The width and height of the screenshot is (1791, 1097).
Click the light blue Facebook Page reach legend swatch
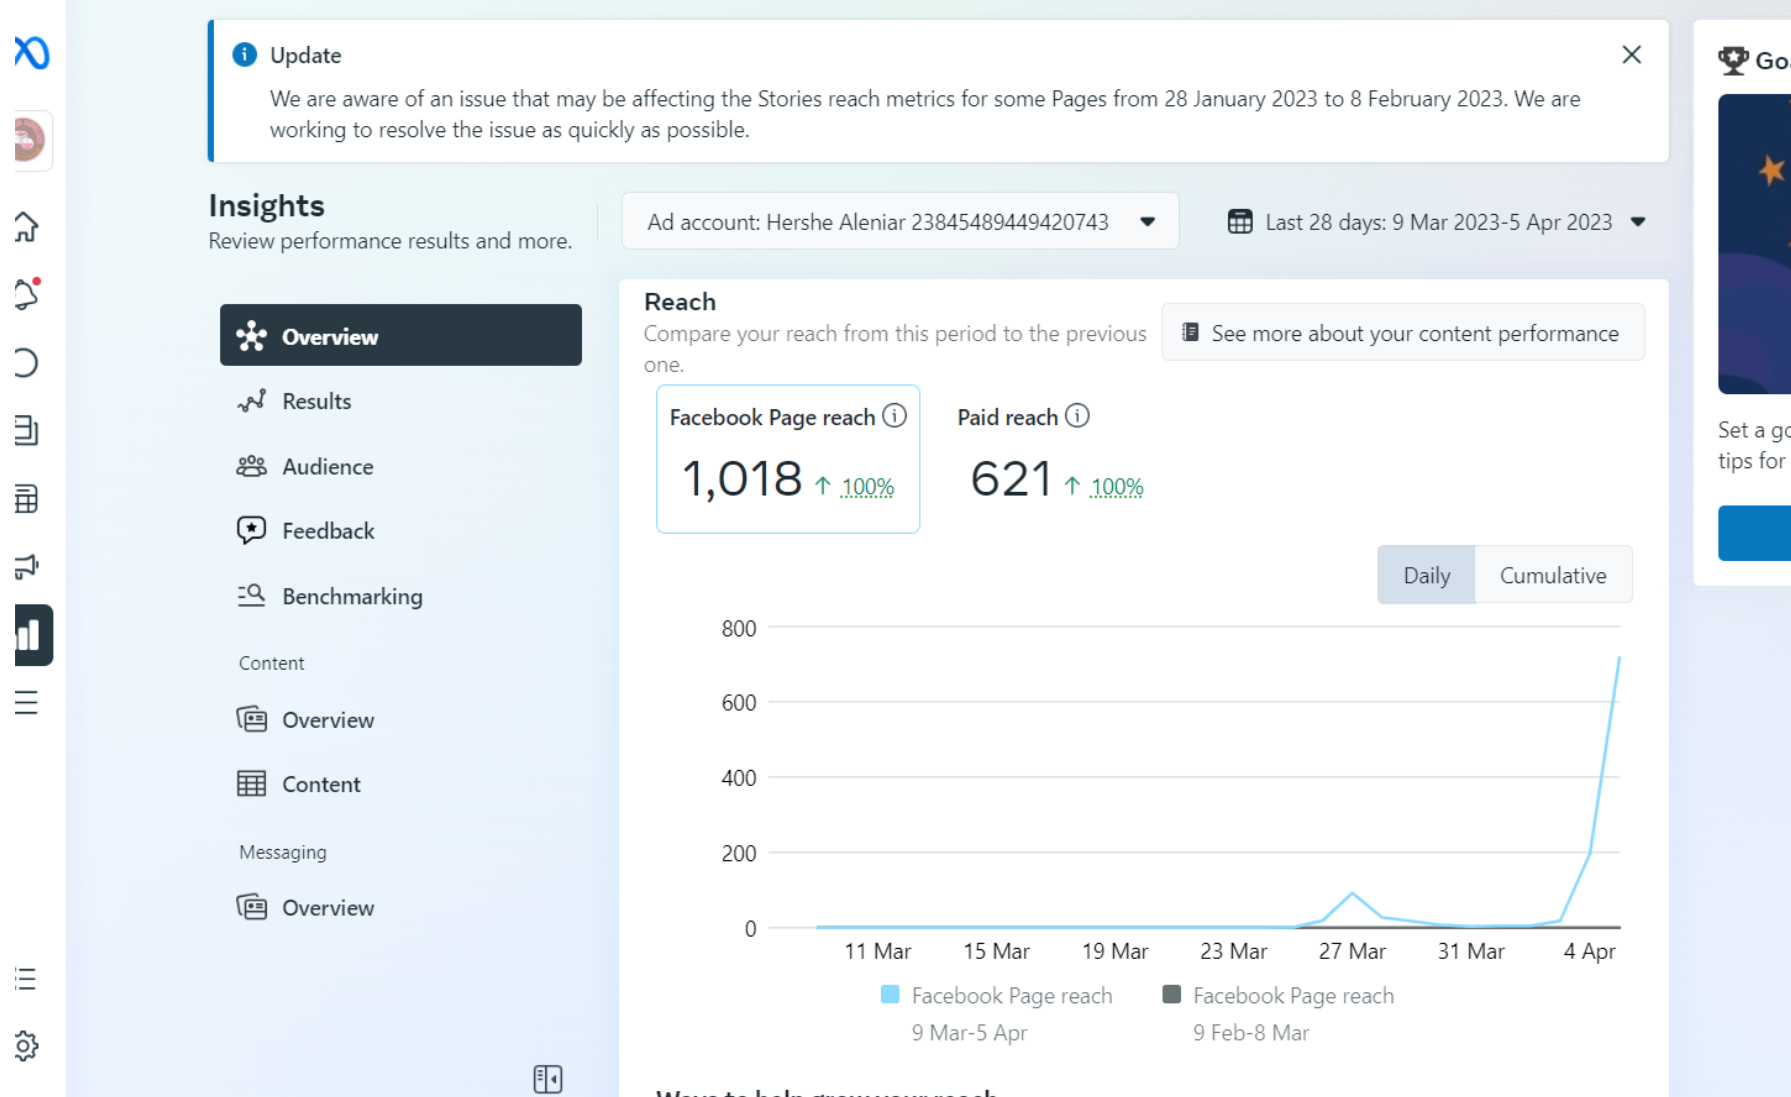point(890,995)
